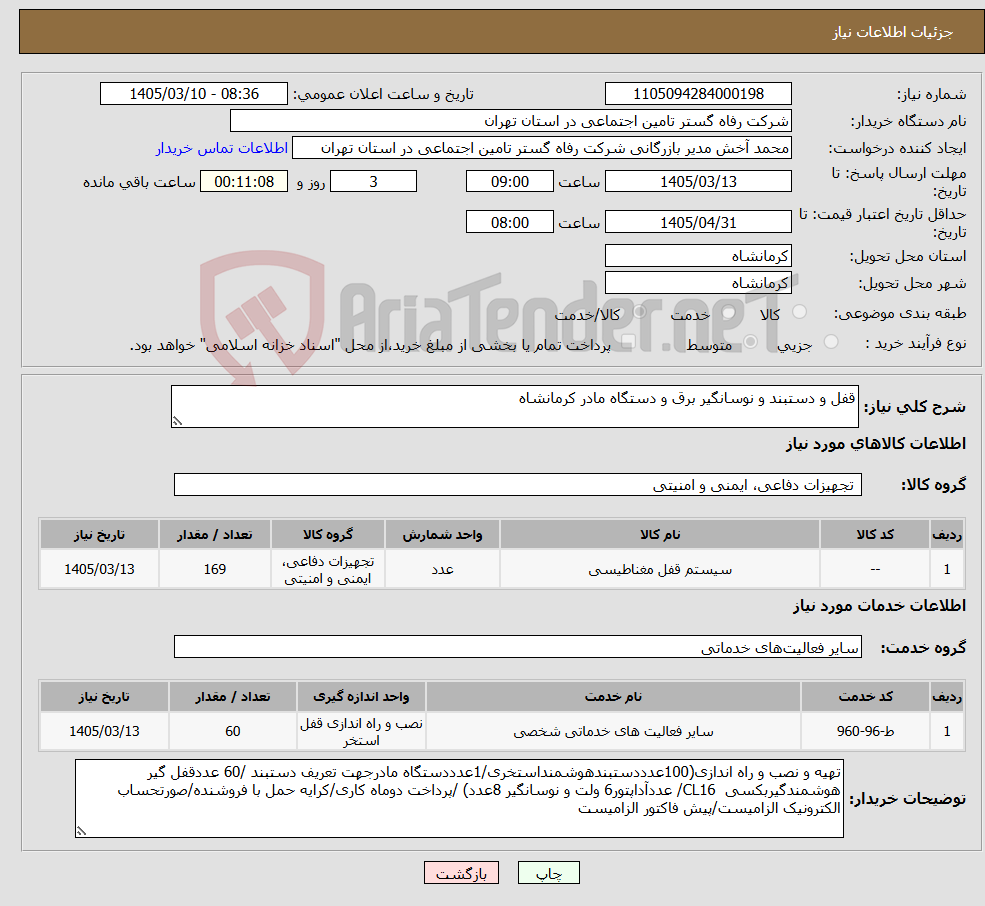Click the need number field 1105094284000198
985x906 pixels.
pos(698,94)
